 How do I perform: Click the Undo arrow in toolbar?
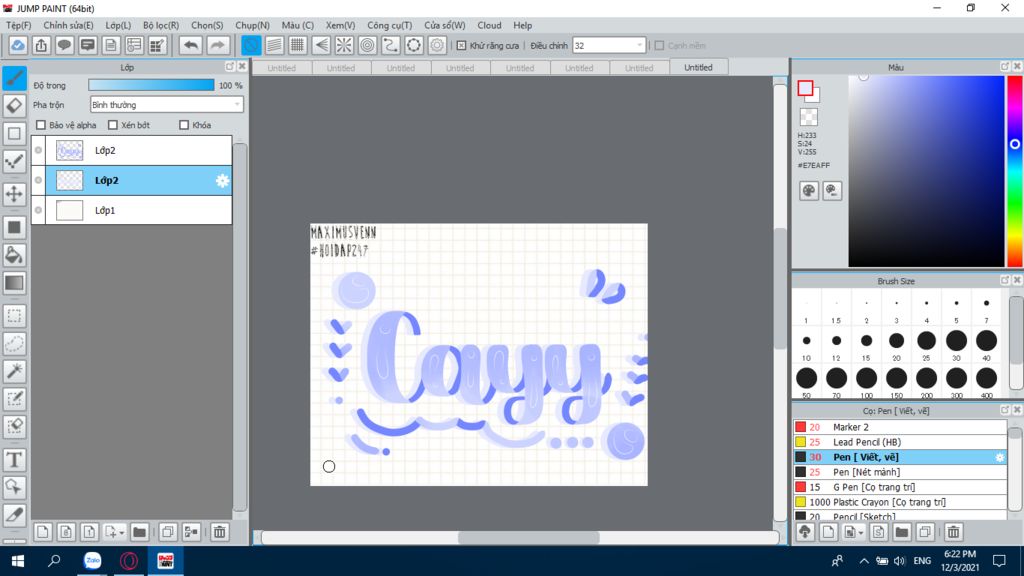[191, 45]
